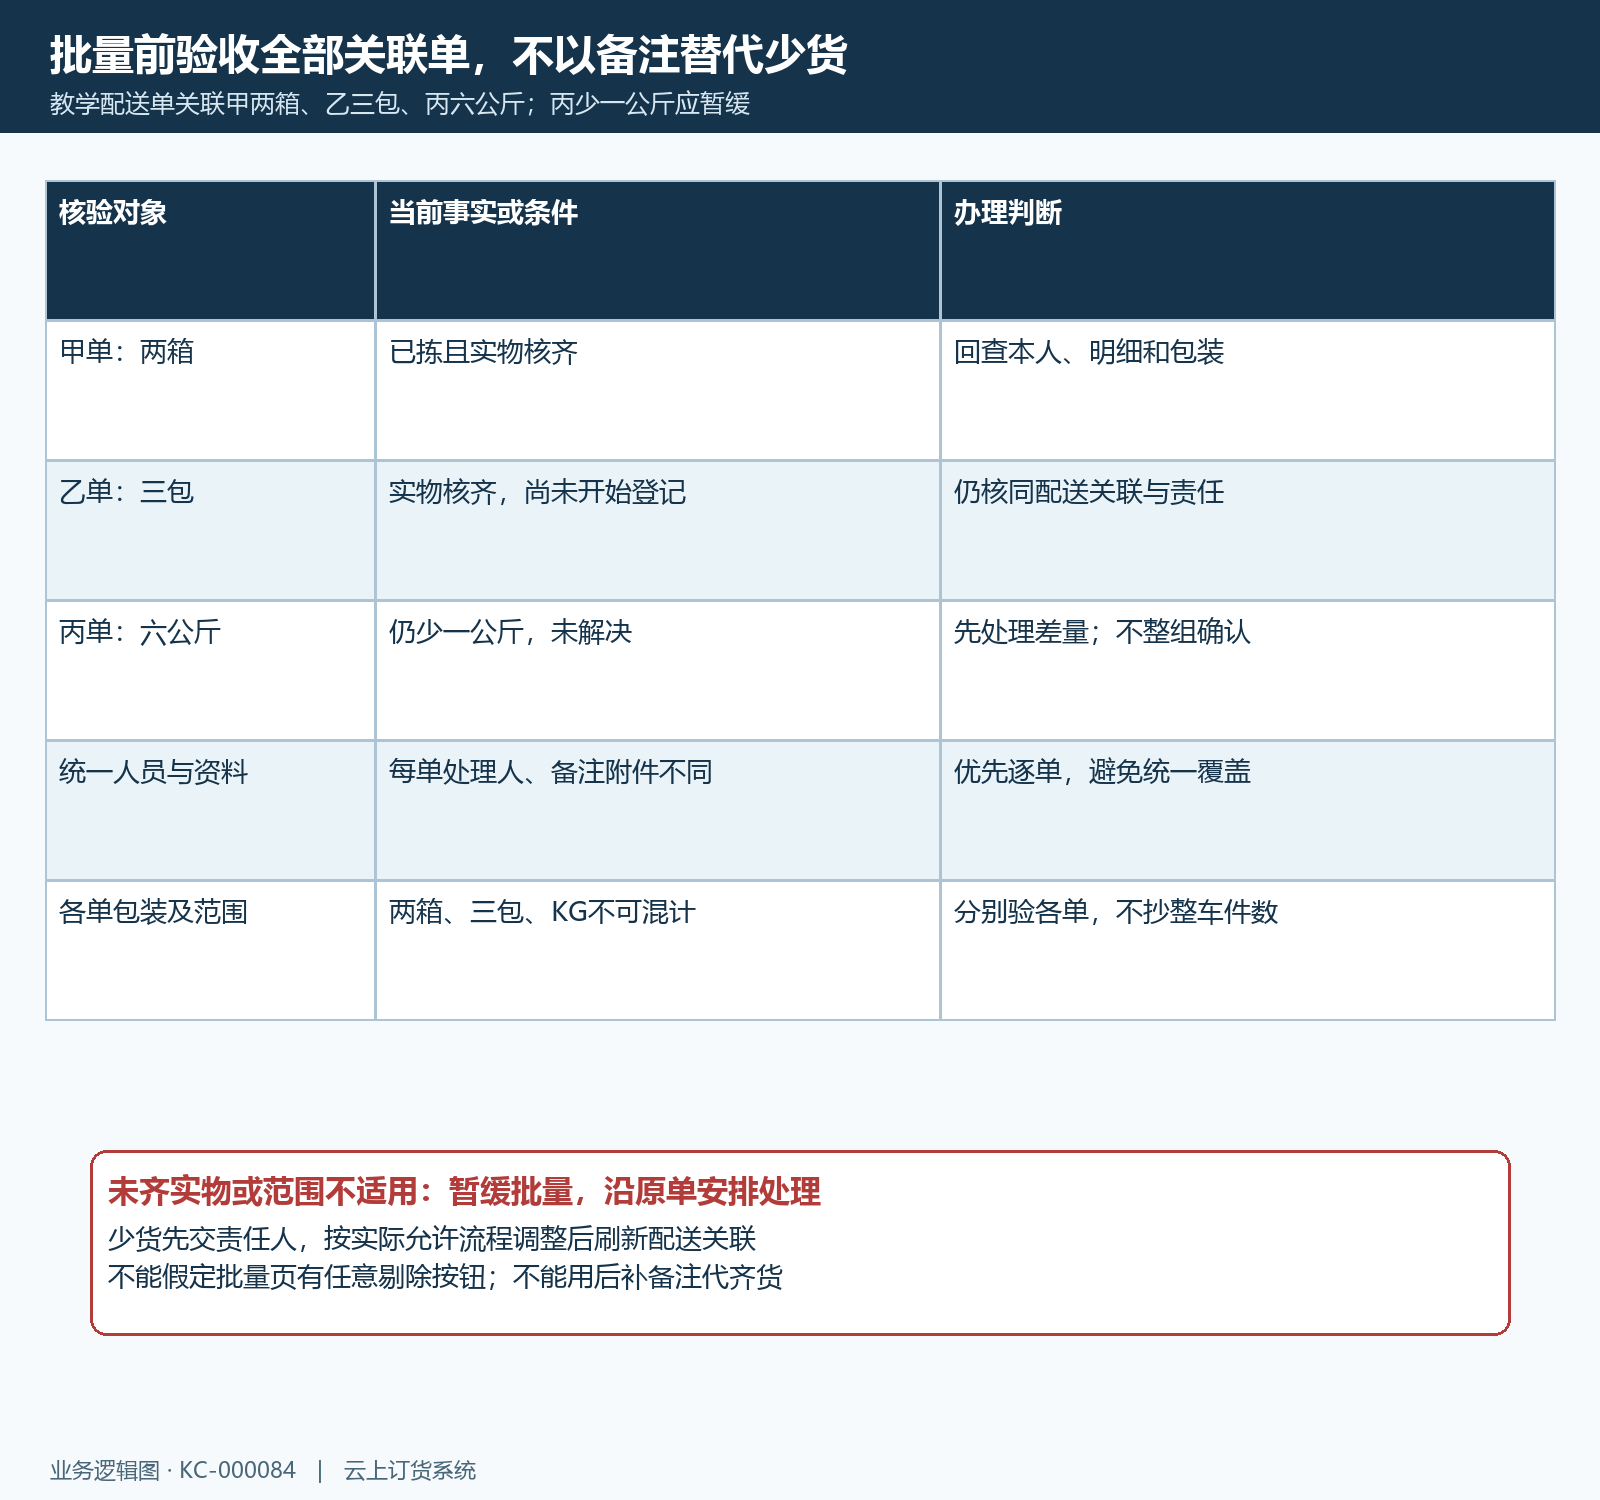Click the footer text "业务逻辑图 · KC-000084"
The width and height of the screenshot is (1600, 1500).
pos(173,1470)
